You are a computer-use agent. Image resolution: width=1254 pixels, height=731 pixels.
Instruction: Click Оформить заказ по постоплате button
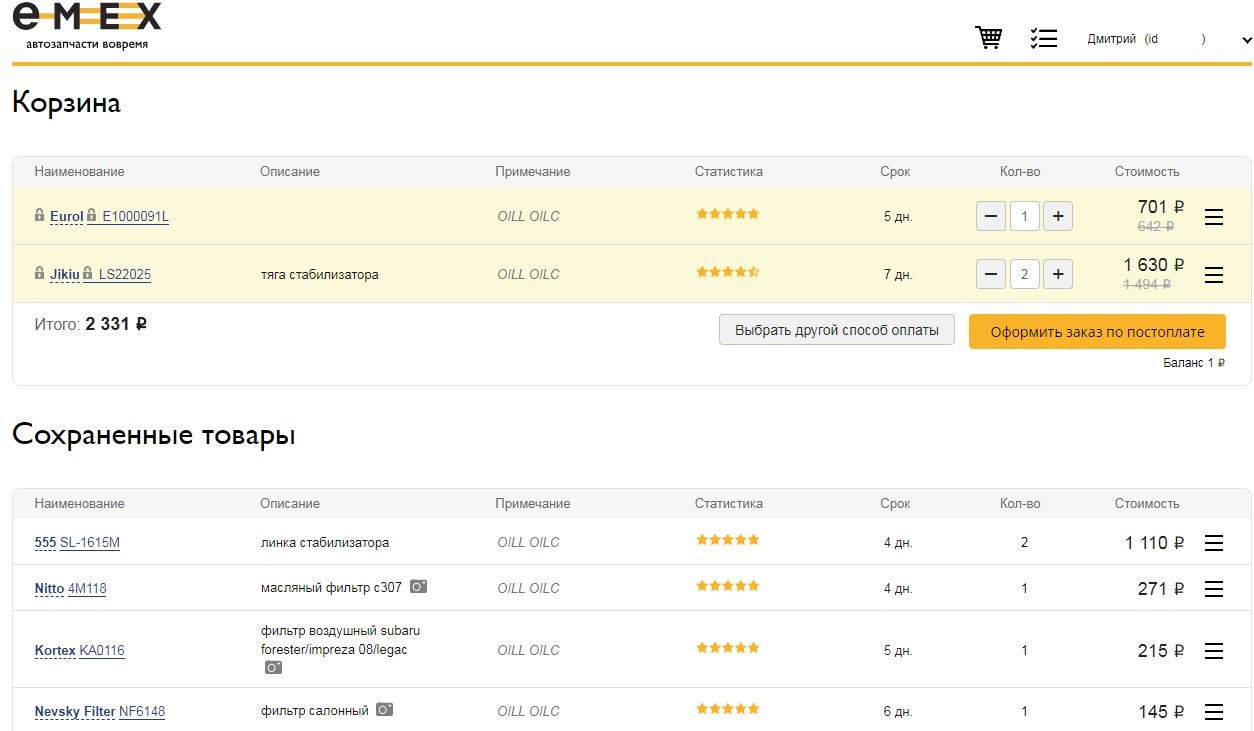pos(1097,332)
